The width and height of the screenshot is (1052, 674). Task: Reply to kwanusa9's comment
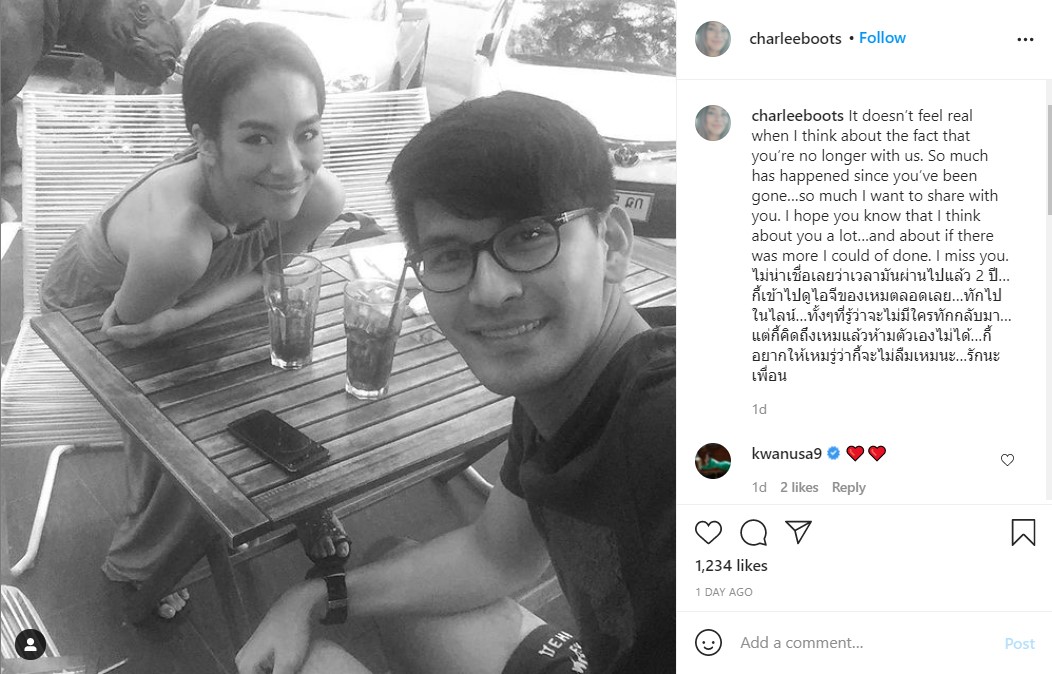coord(849,488)
